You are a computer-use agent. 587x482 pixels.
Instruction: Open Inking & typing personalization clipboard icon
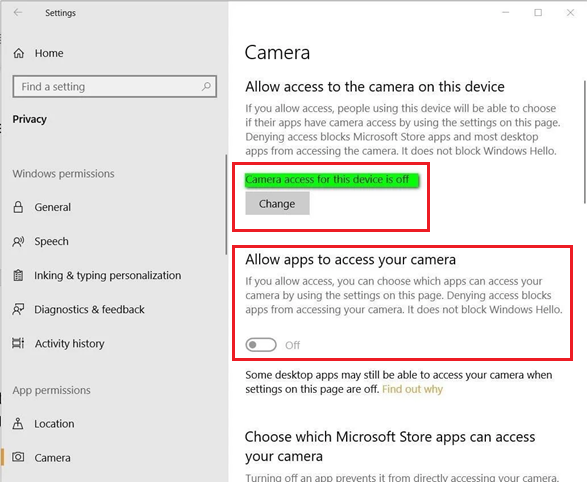(x=18, y=275)
